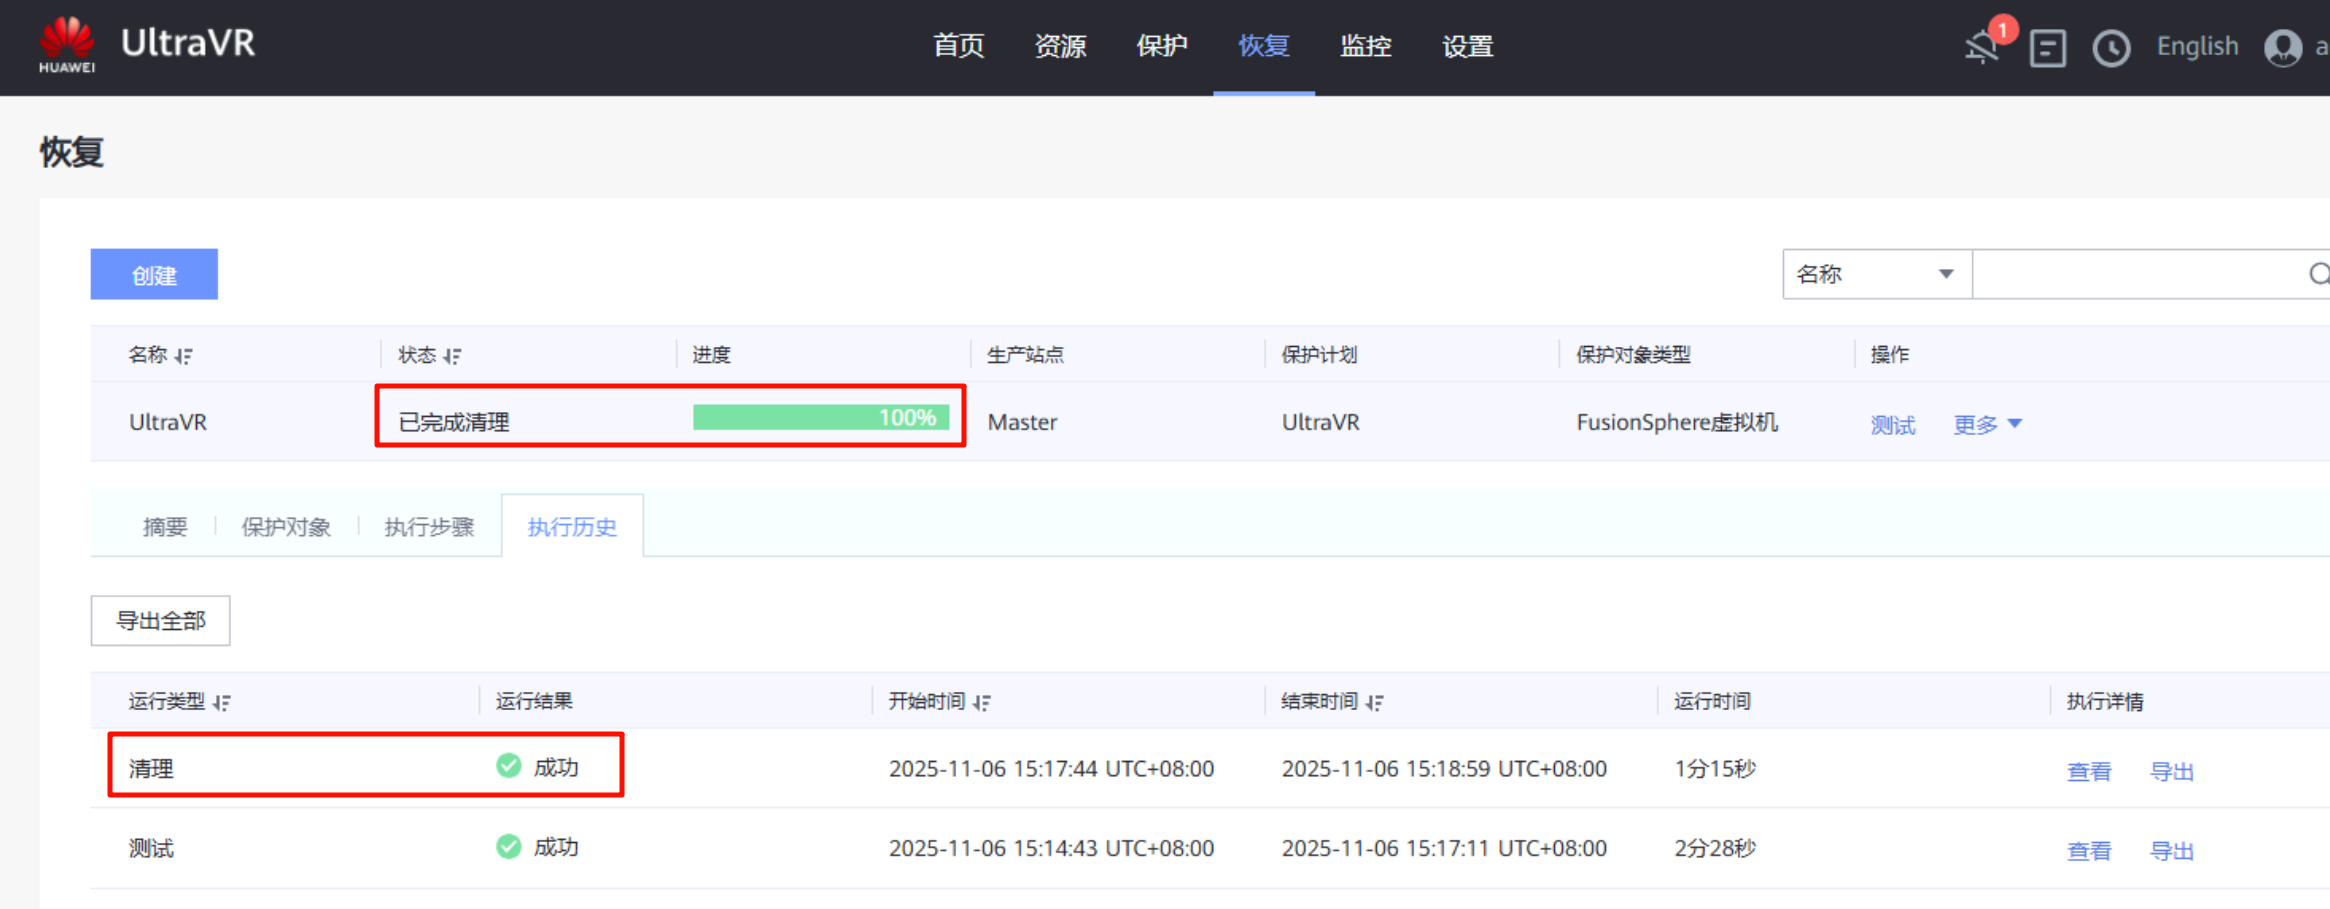Sort by 结束时间 column sort icon
Viewport: 2330px width, 909px height.
1375,703
